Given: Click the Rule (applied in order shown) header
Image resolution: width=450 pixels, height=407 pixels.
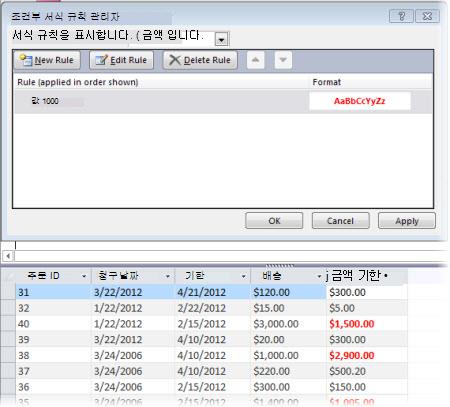Looking at the screenshot, I should click(x=78, y=82).
